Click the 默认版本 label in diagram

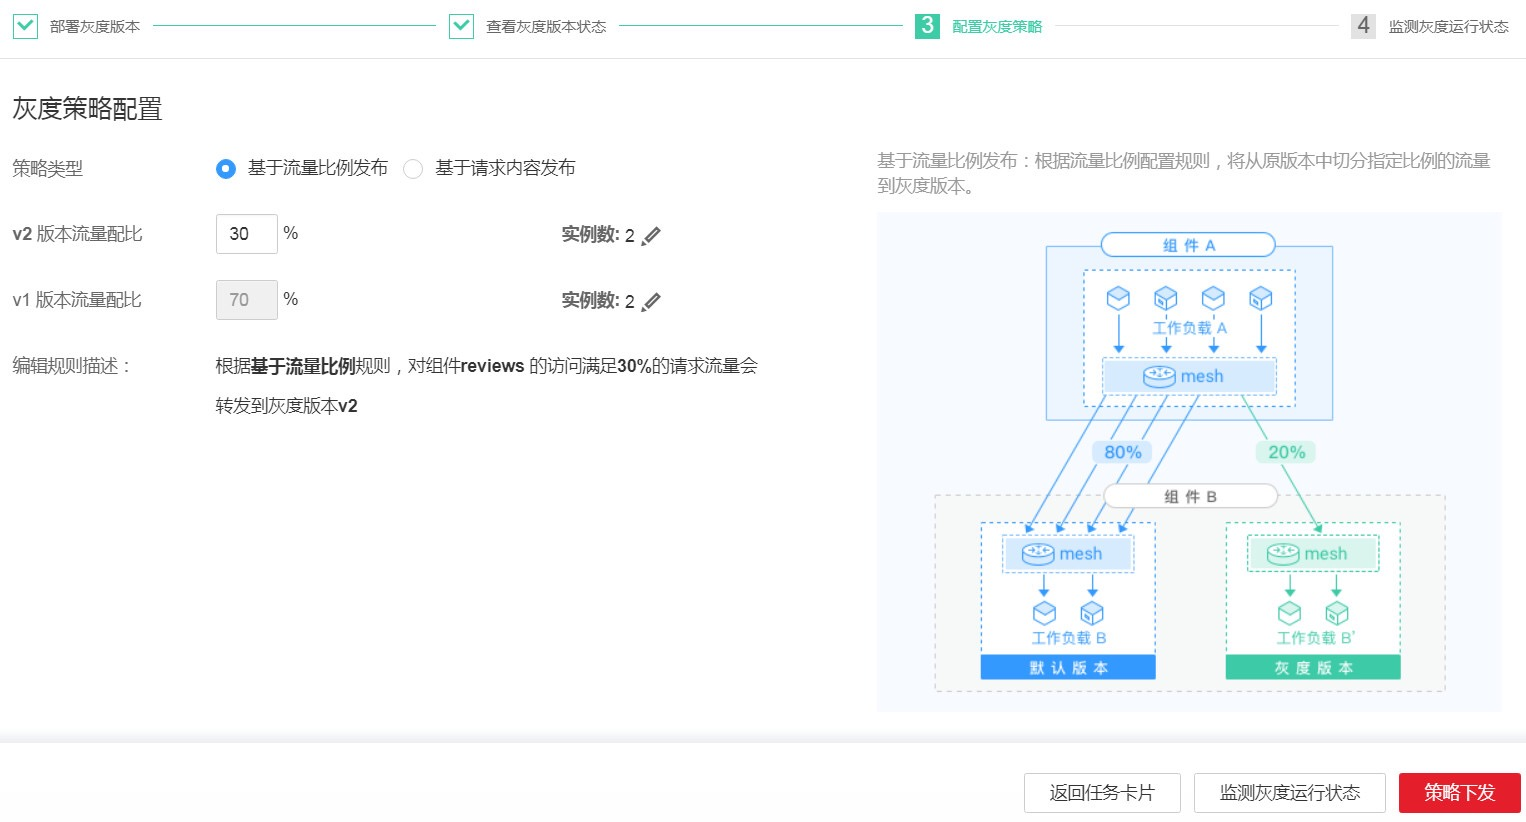1068,668
